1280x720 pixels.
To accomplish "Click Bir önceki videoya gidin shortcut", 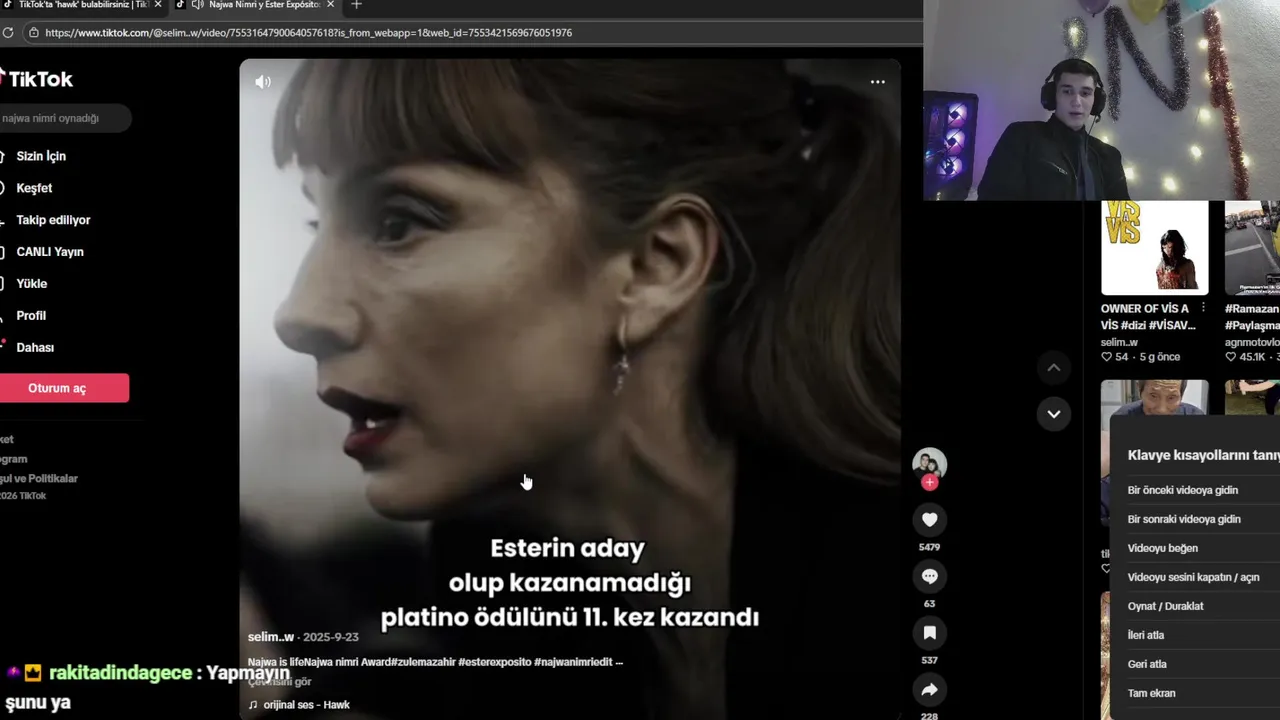I will click(1183, 490).
